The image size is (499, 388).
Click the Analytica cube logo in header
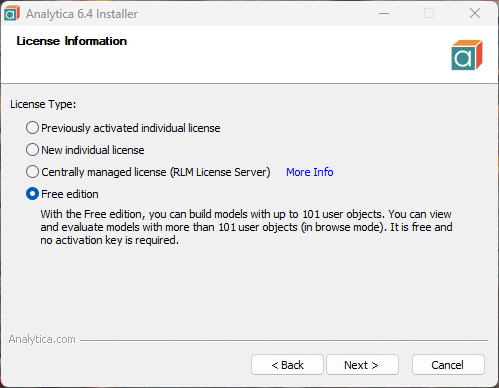point(467,55)
